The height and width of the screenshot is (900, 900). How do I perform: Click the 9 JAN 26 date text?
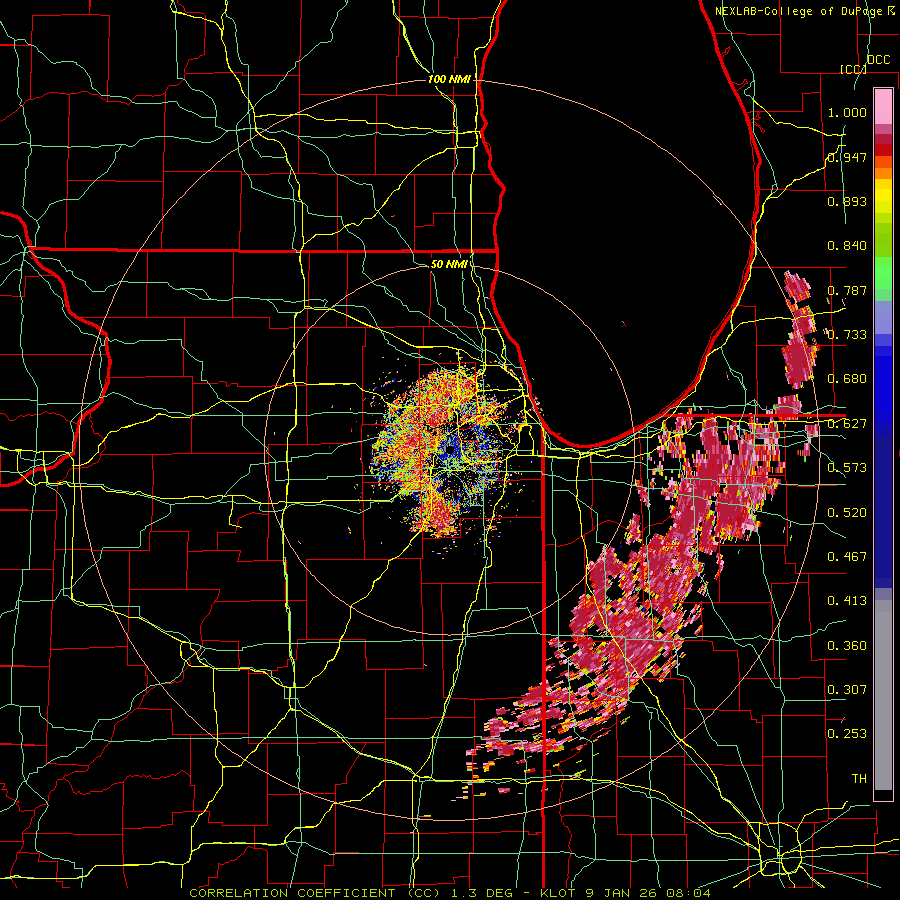click(621, 893)
